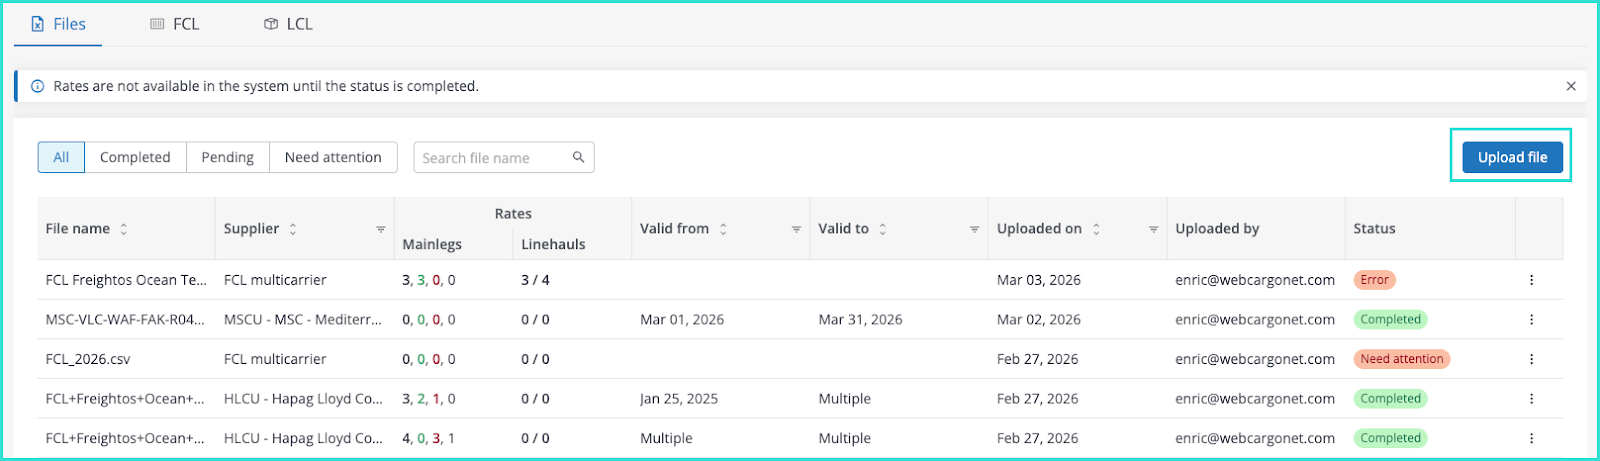Sort by File name column
1600x461 pixels.
pos(124,229)
